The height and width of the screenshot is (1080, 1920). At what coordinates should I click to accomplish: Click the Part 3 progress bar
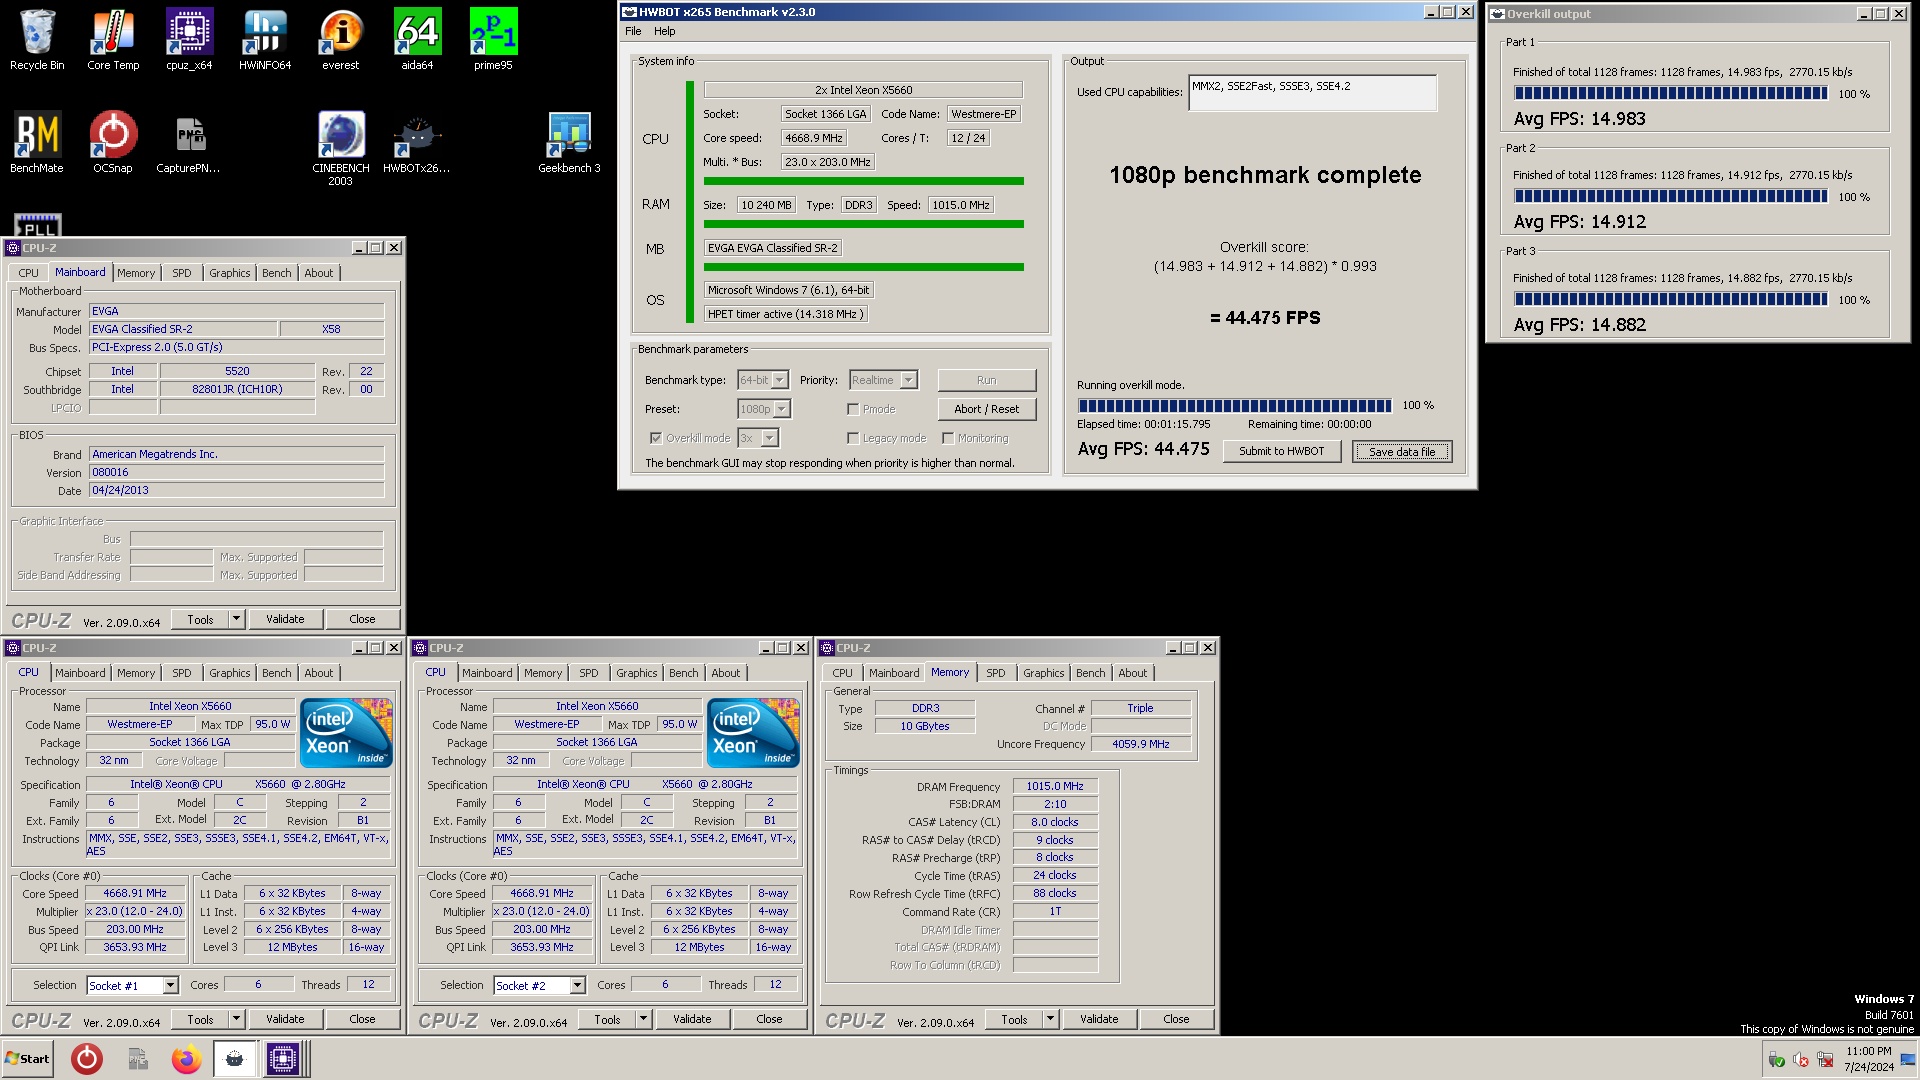1671,300
